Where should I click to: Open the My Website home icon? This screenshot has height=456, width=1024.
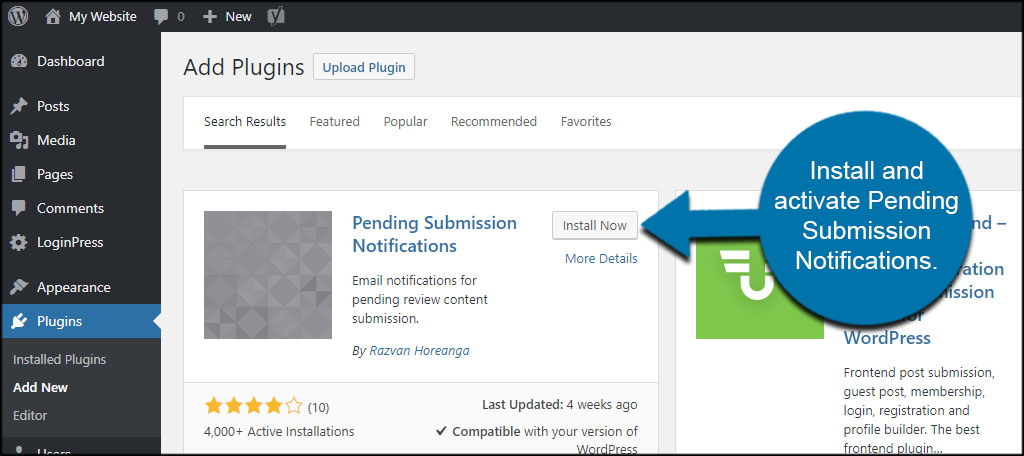pyautogui.click(x=52, y=16)
